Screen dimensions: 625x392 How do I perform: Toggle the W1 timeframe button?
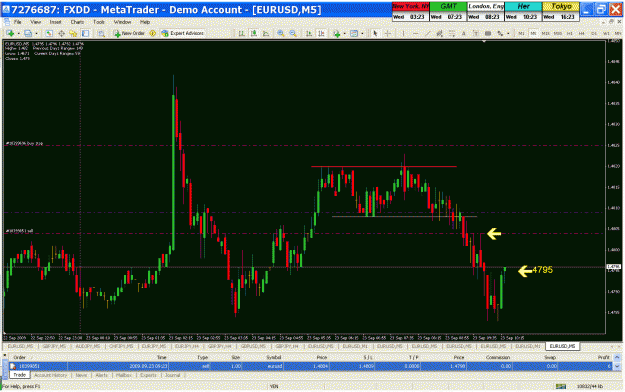point(606,33)
